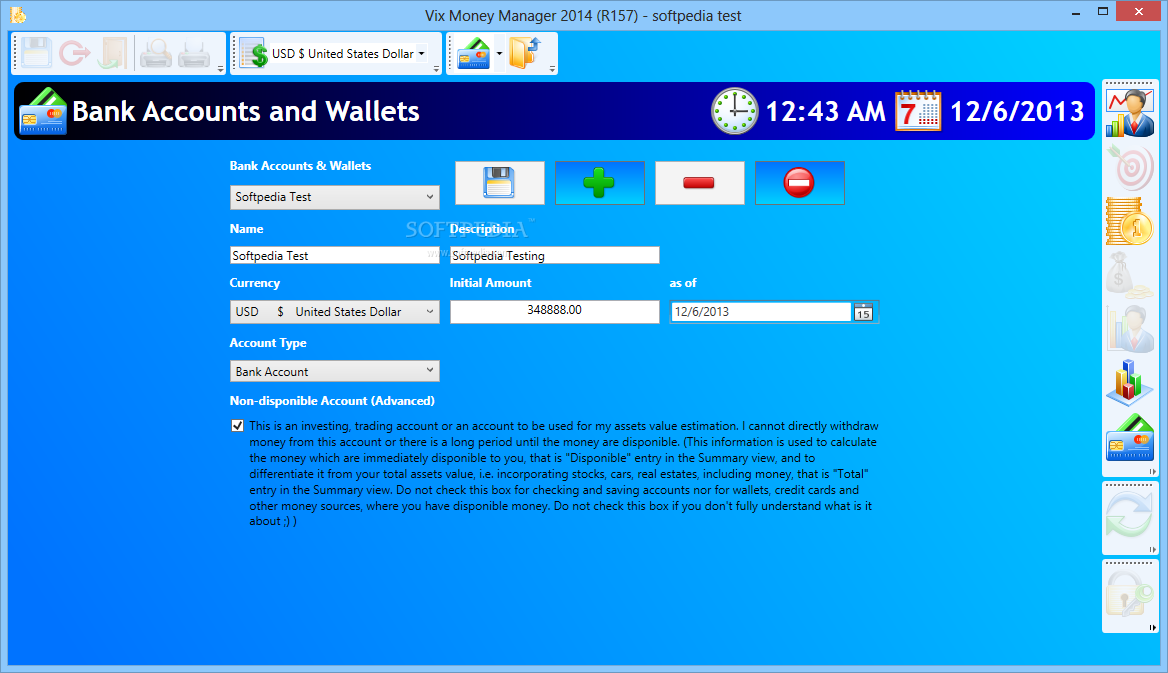Click the green refresh arrows sidebar icon
The image size is (1168, 673).
(x=1129, y=516)
